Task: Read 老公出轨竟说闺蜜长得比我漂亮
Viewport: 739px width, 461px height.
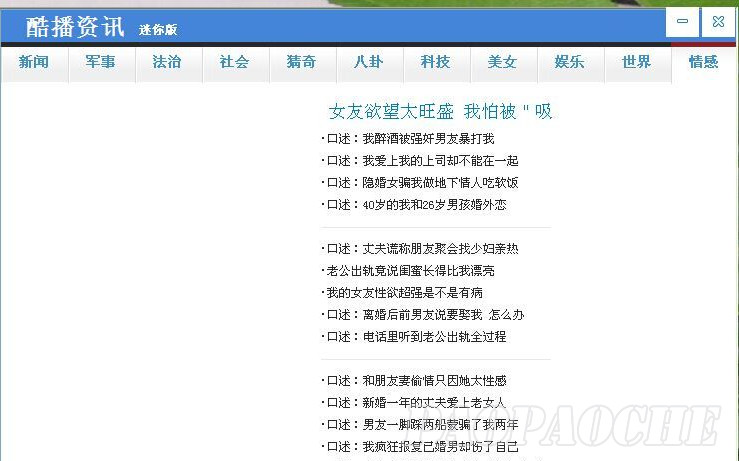Action: pos(410,271)
